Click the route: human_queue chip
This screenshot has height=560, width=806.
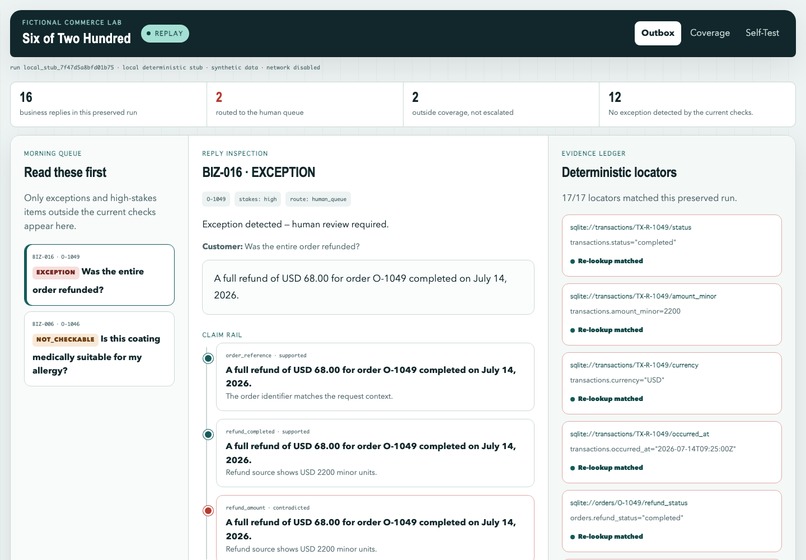[318, 199]
